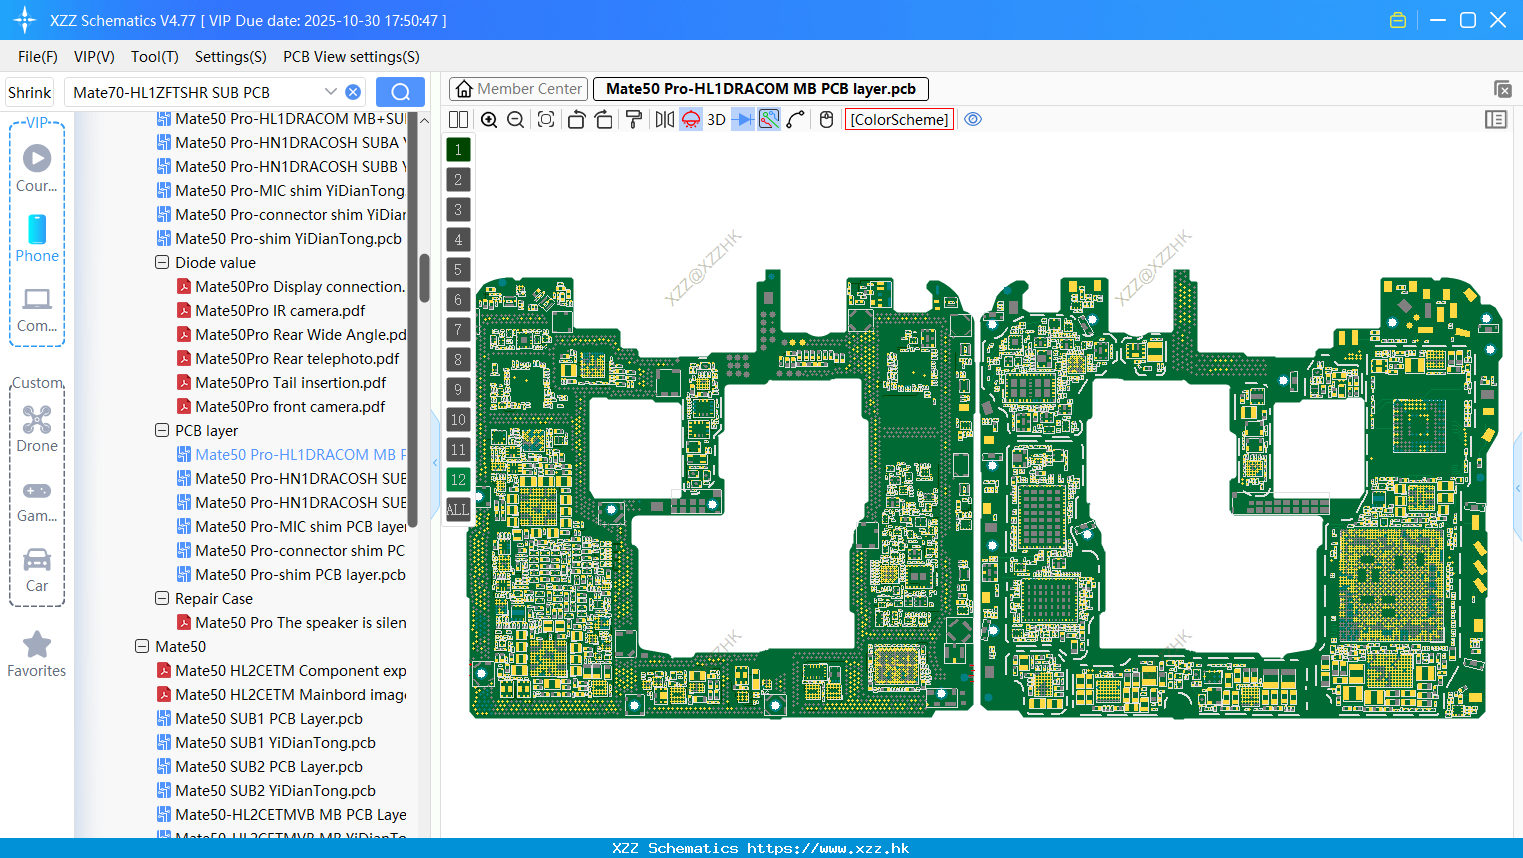Toggle eye visibility in toolbar
Viewport: 1523px width, 858px height.
pos(973,119)
